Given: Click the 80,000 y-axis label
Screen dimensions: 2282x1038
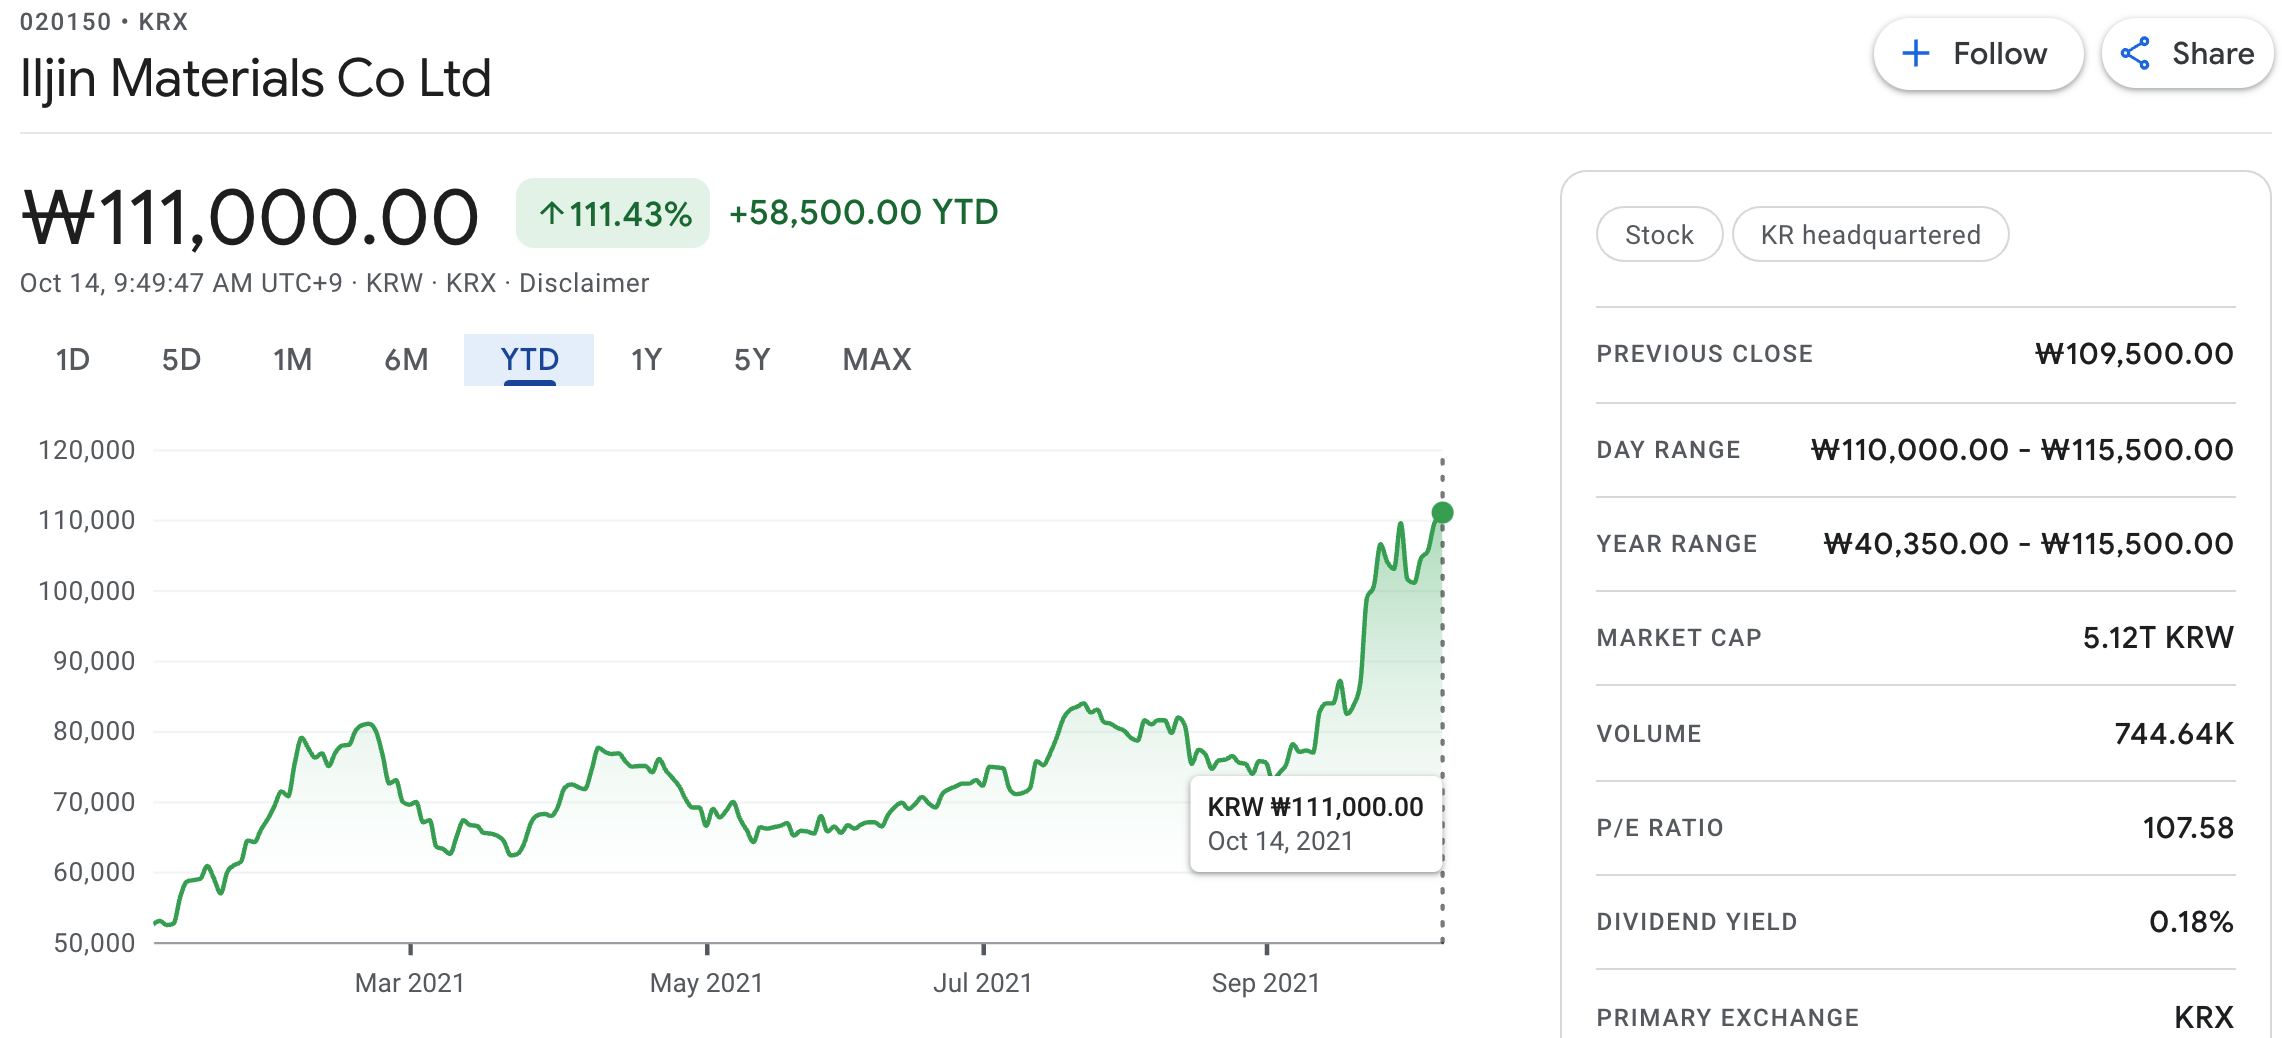Looking at the screenshot, I should (x=94, y=731).
